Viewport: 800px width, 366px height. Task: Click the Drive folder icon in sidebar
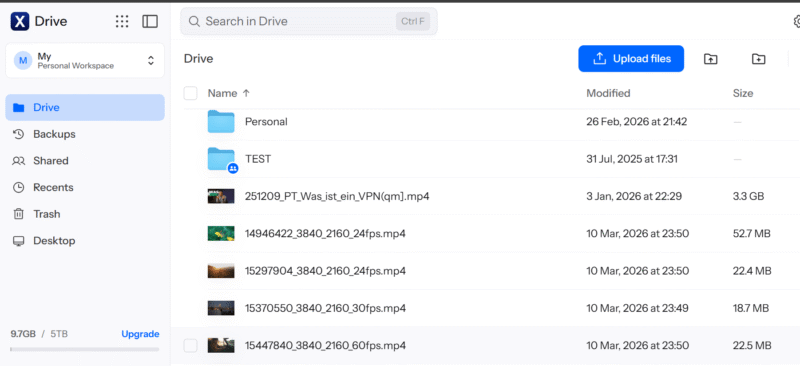click(18, 108)
